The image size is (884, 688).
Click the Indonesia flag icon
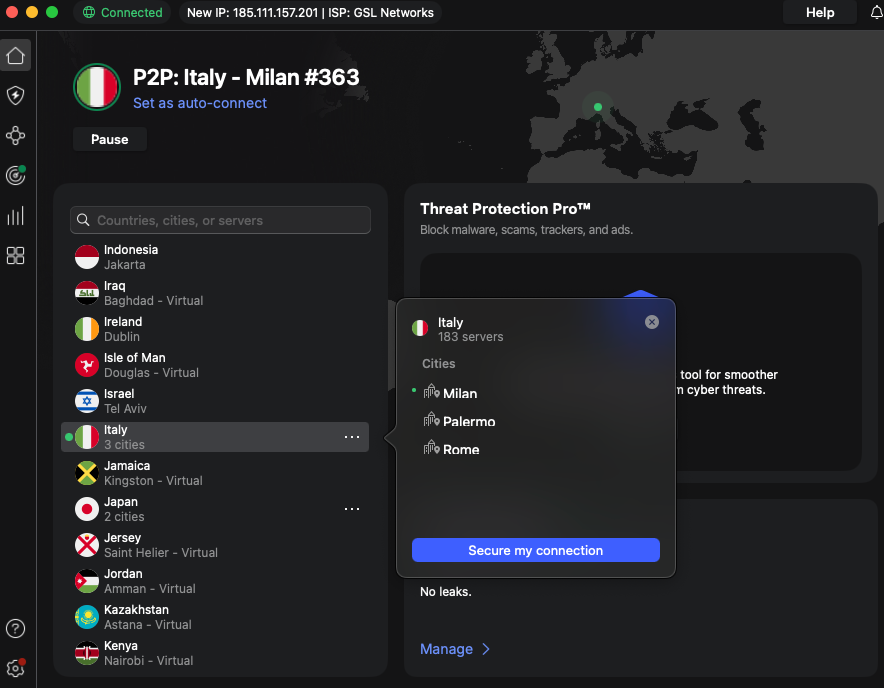[x=87, y=257]
